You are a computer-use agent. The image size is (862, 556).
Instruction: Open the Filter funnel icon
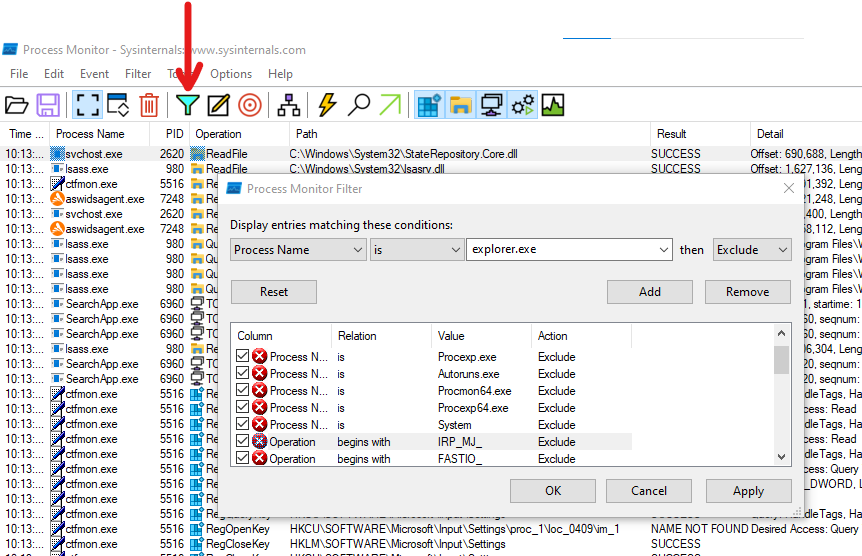187,105
